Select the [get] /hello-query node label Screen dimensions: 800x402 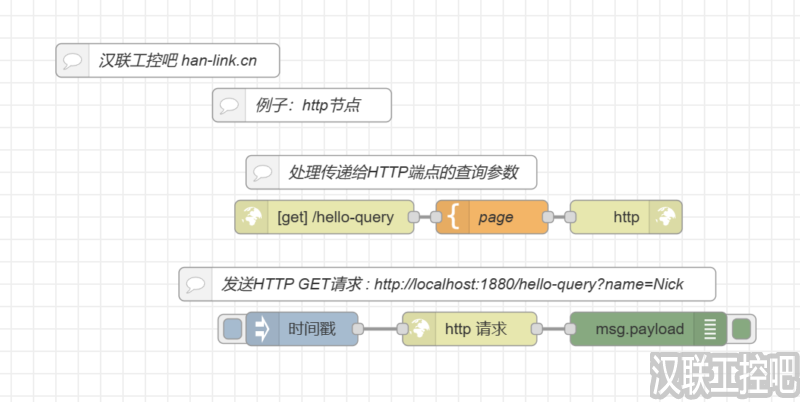335,217
